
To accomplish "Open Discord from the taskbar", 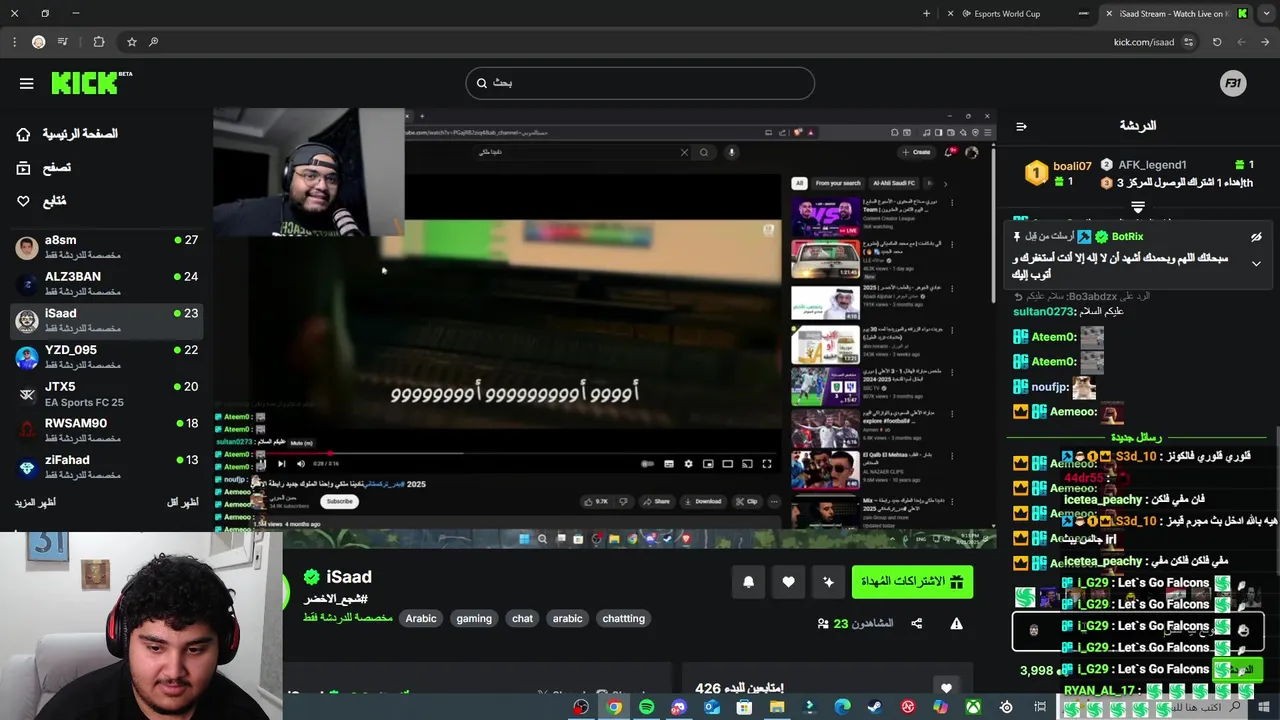I will point(679,707).
